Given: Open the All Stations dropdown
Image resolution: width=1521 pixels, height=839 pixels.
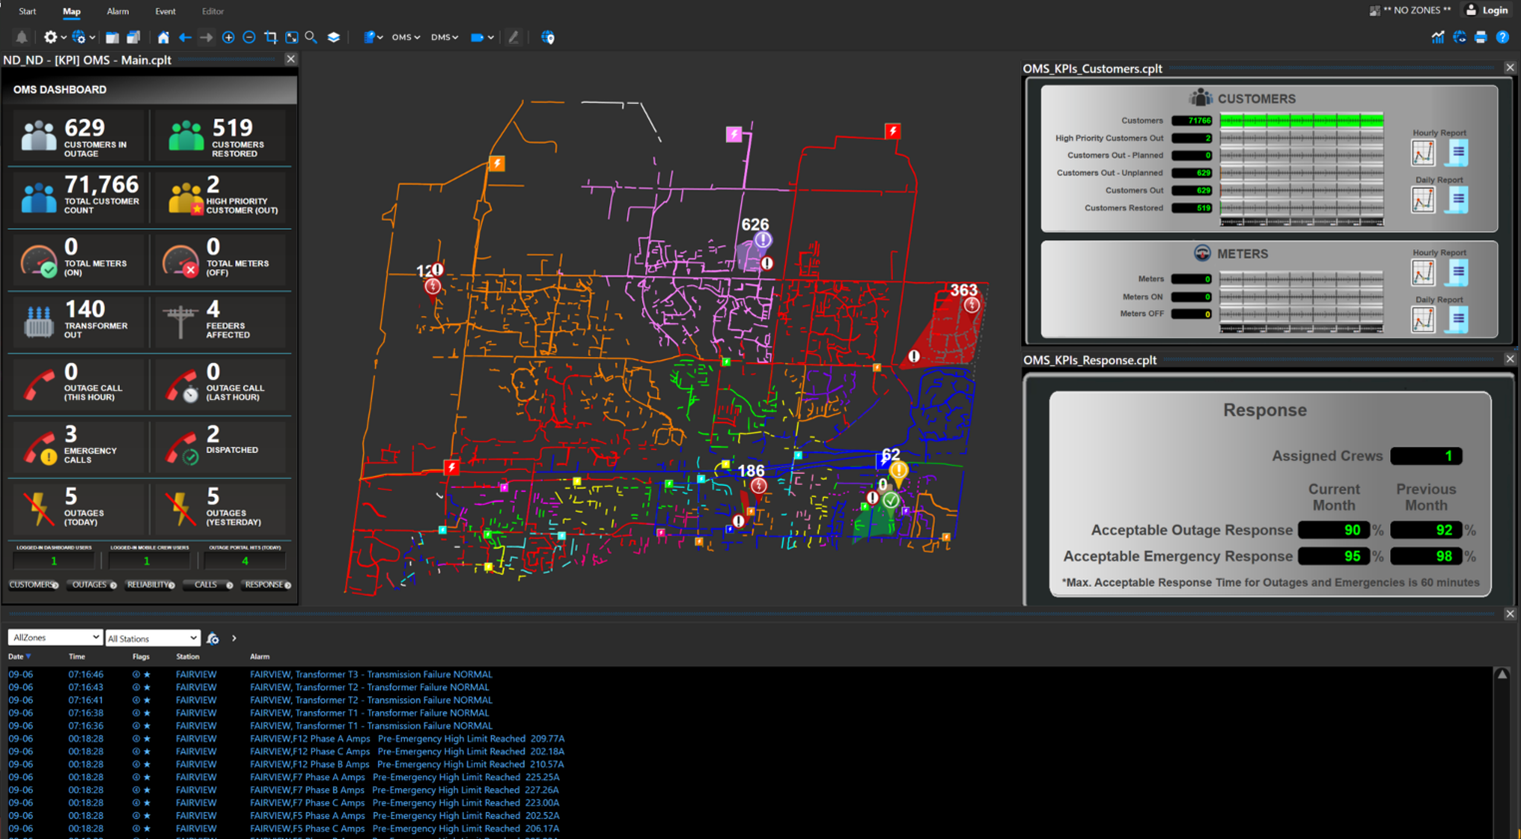Looking at the screenshot, I should pos(152,638).
